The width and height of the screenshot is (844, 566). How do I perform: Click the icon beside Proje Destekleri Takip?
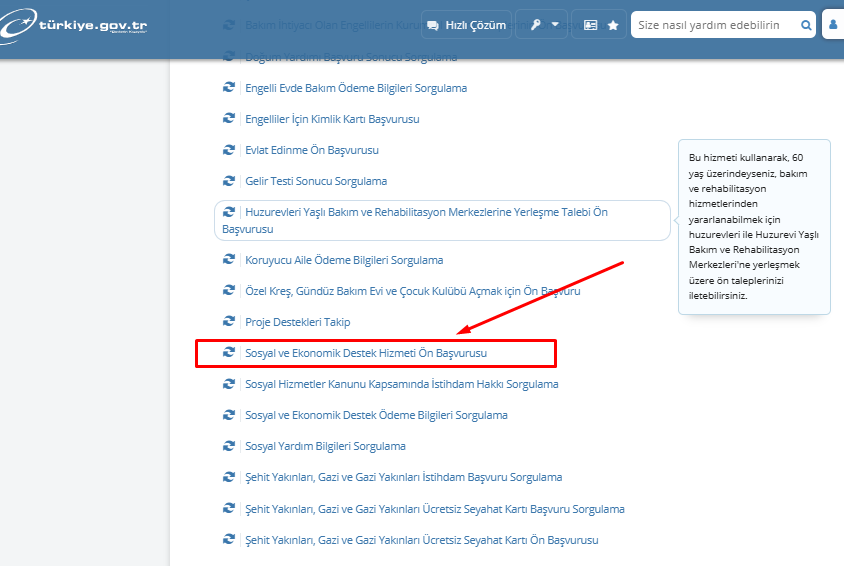click(x=229, y=322)
